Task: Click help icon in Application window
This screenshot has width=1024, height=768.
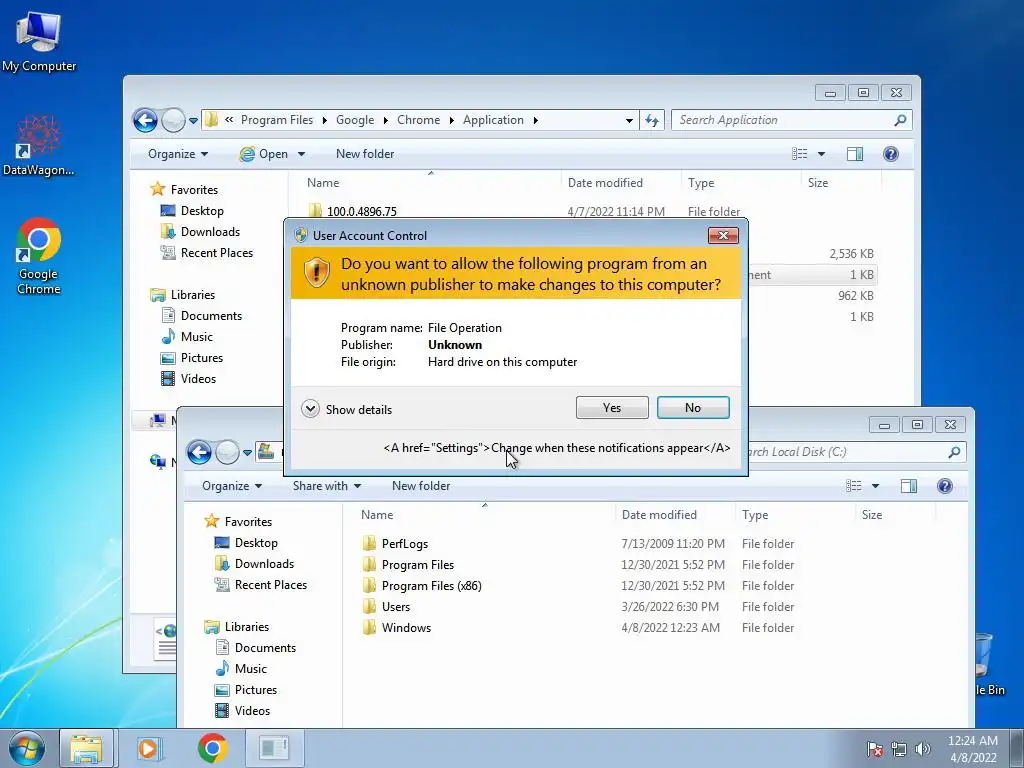Action: point(890,154)
